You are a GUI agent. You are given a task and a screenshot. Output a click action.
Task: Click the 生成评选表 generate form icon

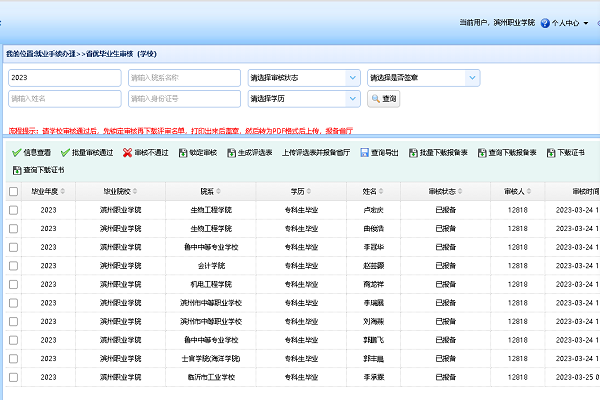coord(231,153)
